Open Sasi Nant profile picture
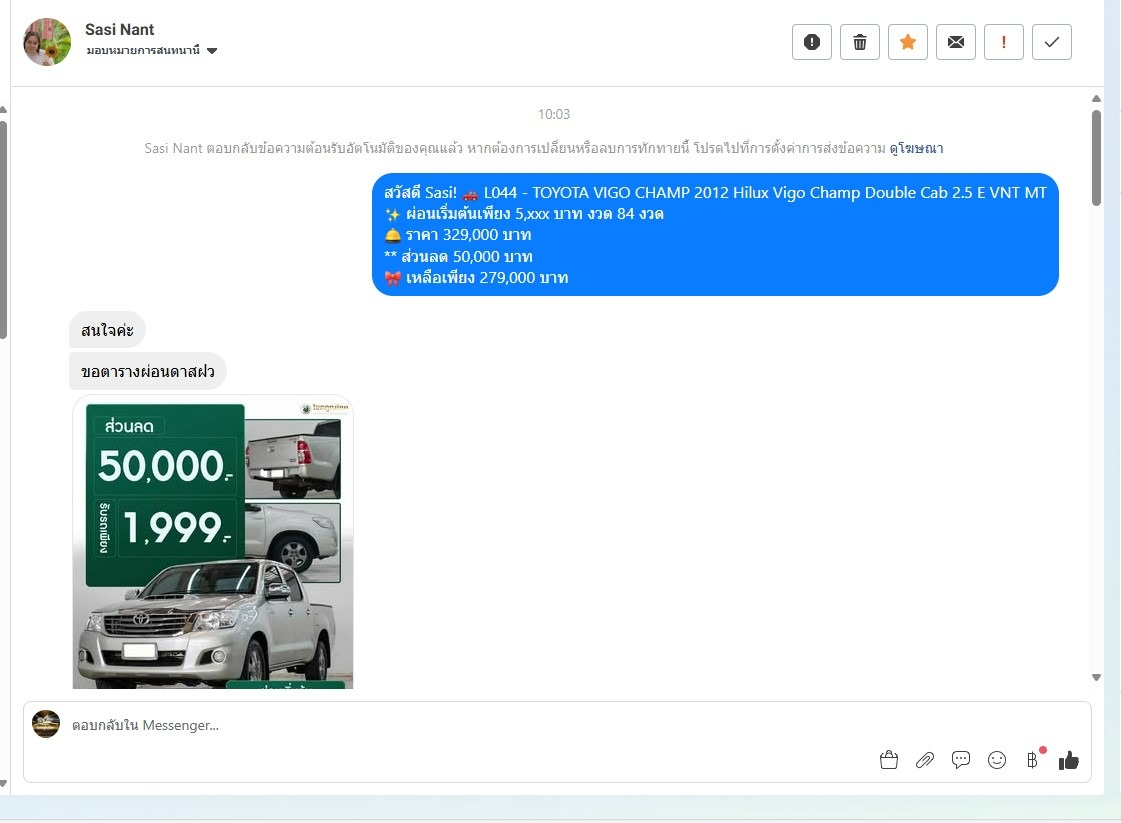The width and height of the screenshot is (1121, 823). click(47, 42)
